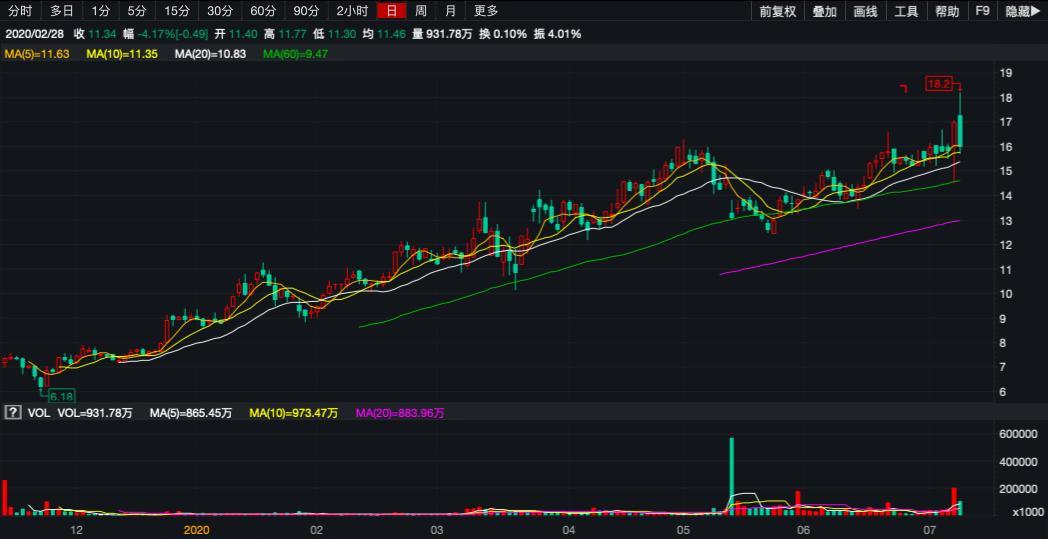Click the tallest green volume bar
Image resolution: width=1048 pixels, height=539 pixels.
(732, 476)
